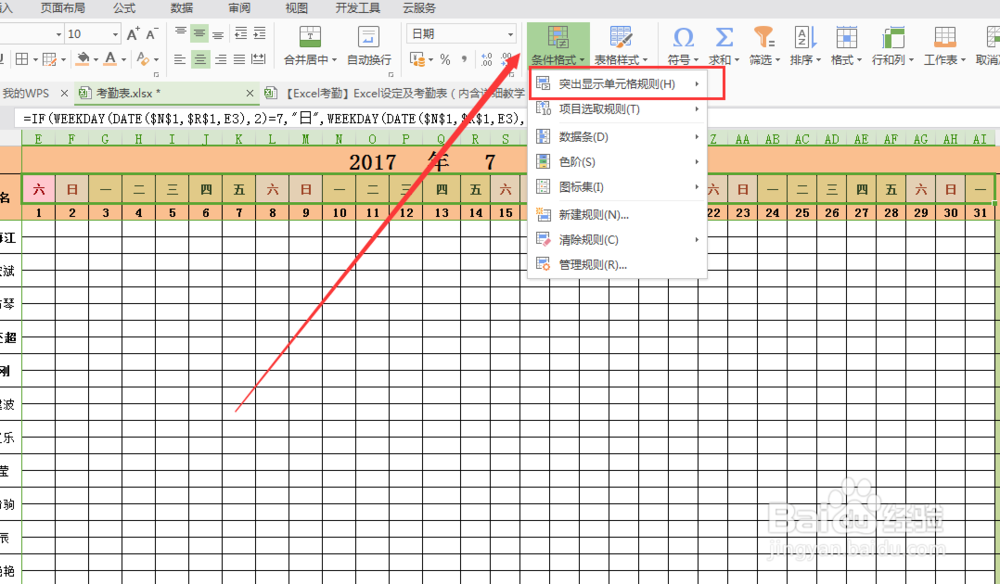This screenshot has width=1000, height=584.
Task: Click the top-align icon
Action: [180, 33]
